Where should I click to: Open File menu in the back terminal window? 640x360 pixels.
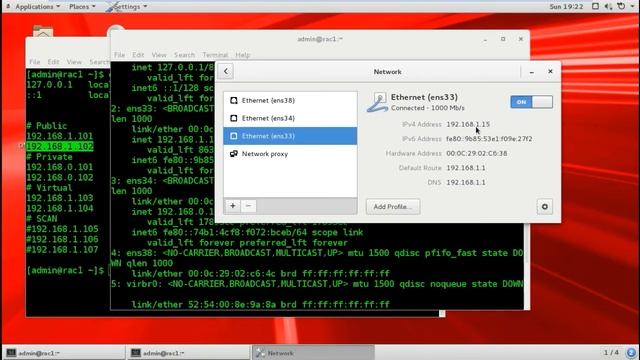point(35,62)
